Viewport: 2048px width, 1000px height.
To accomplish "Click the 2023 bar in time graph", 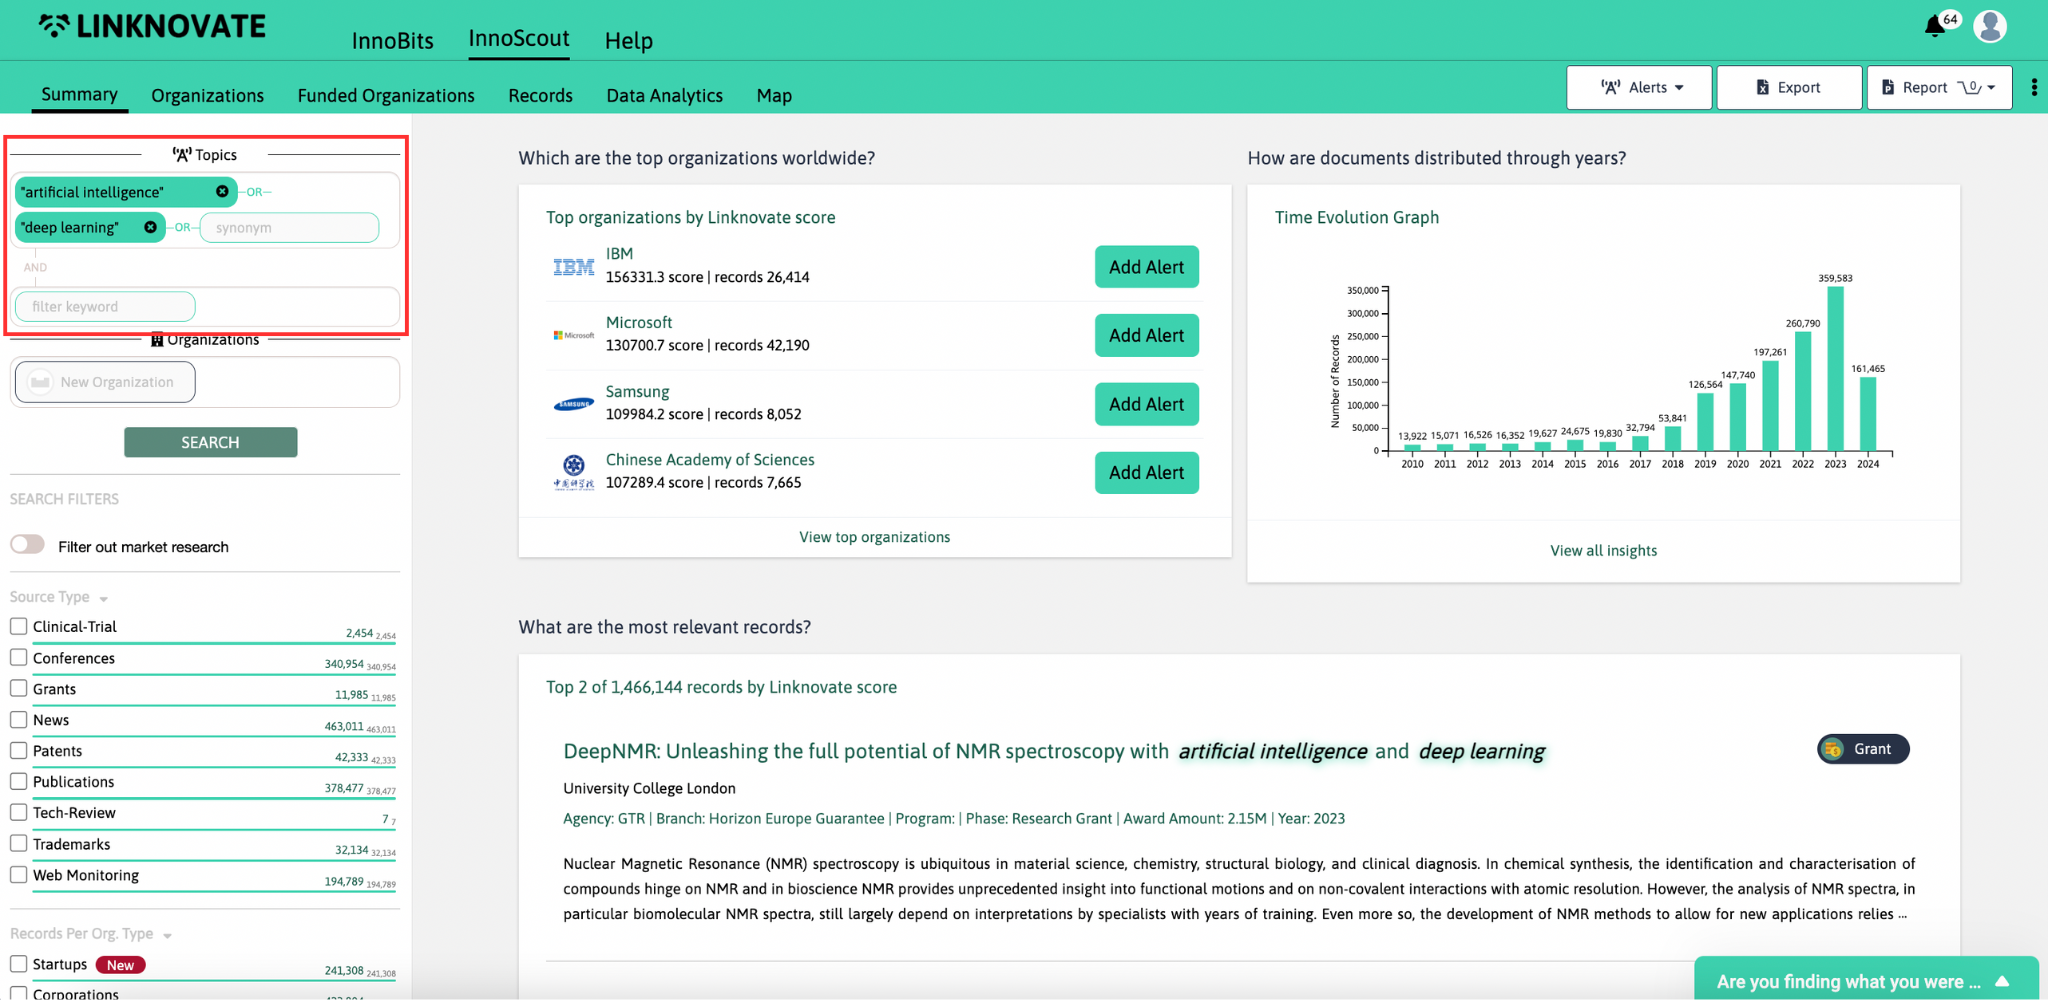I will (1835, 369).
